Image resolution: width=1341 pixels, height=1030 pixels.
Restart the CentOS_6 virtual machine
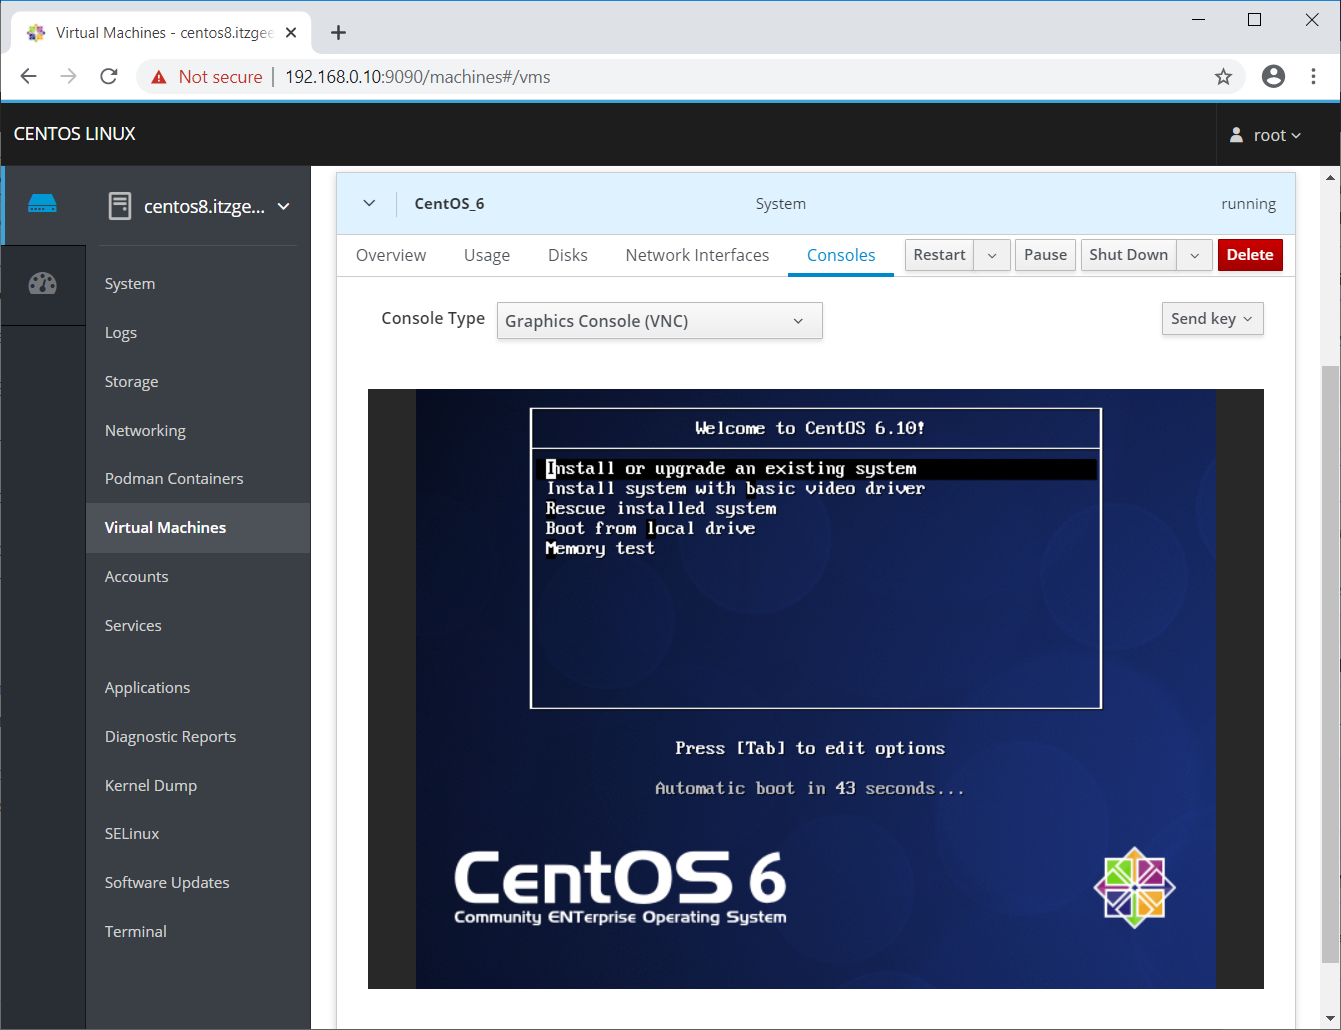(x=939, y=255)
